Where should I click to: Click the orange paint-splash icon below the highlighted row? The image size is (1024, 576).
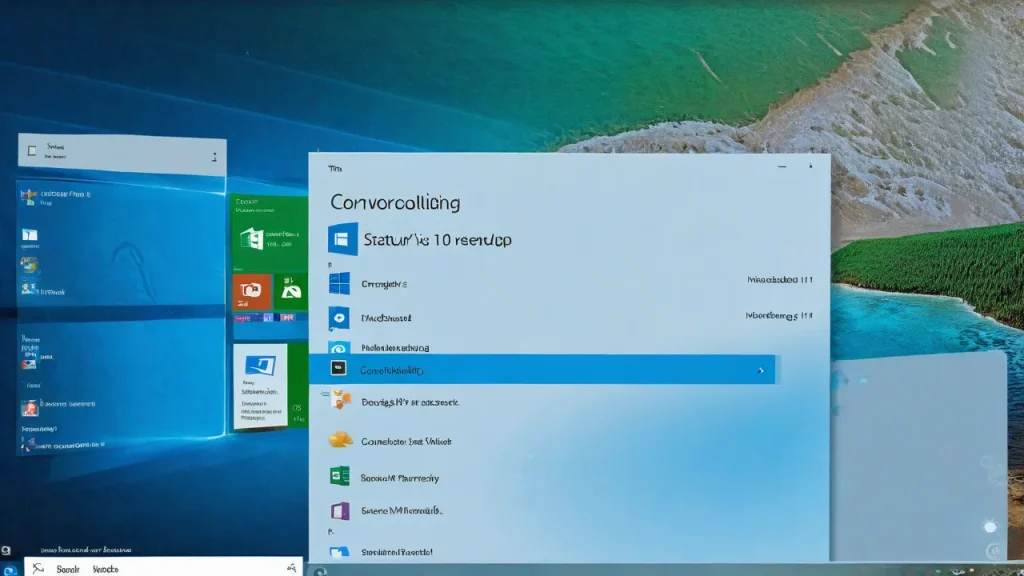pyautogui.click(x=340, y=398)
